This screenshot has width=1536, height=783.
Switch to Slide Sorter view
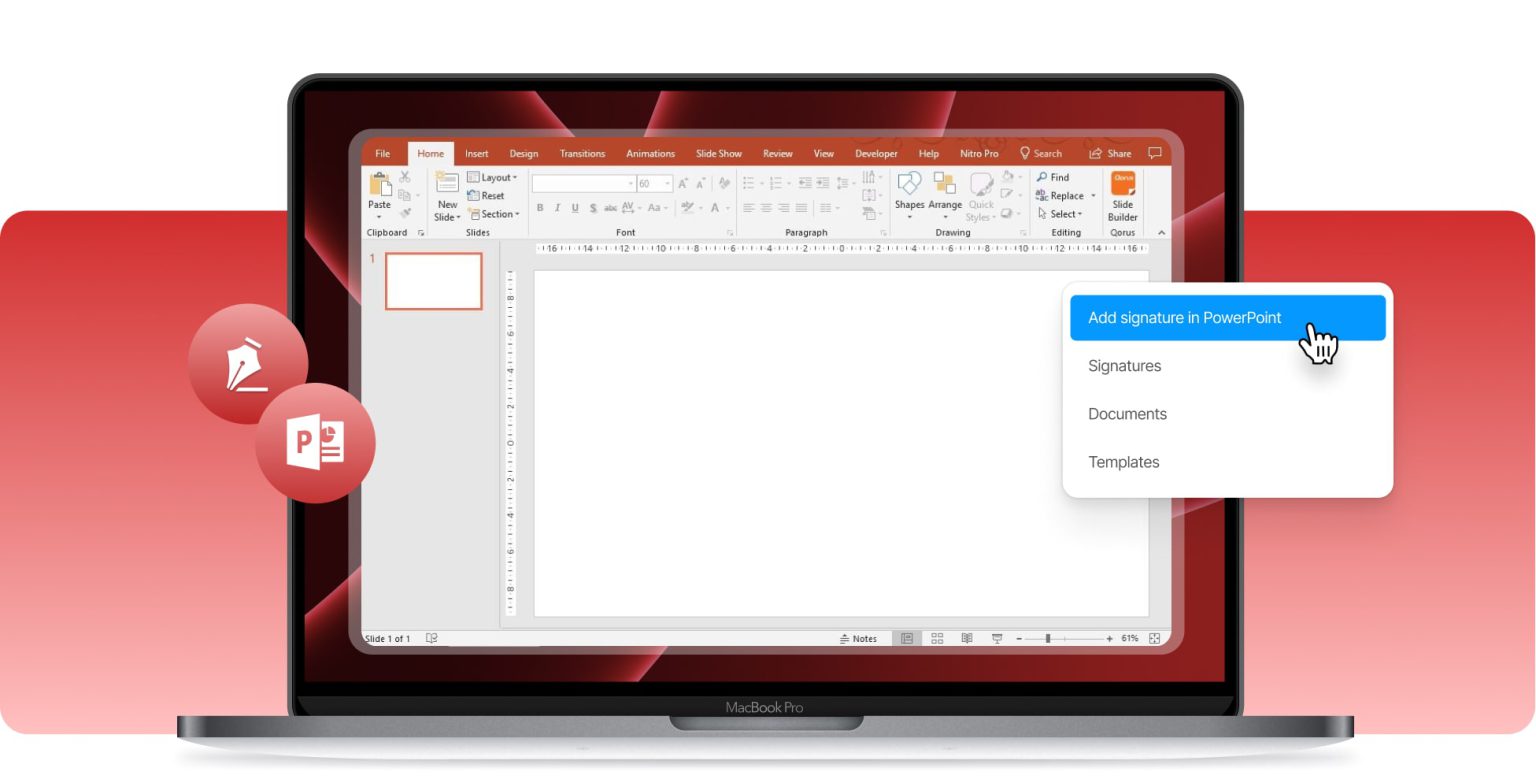937,637
